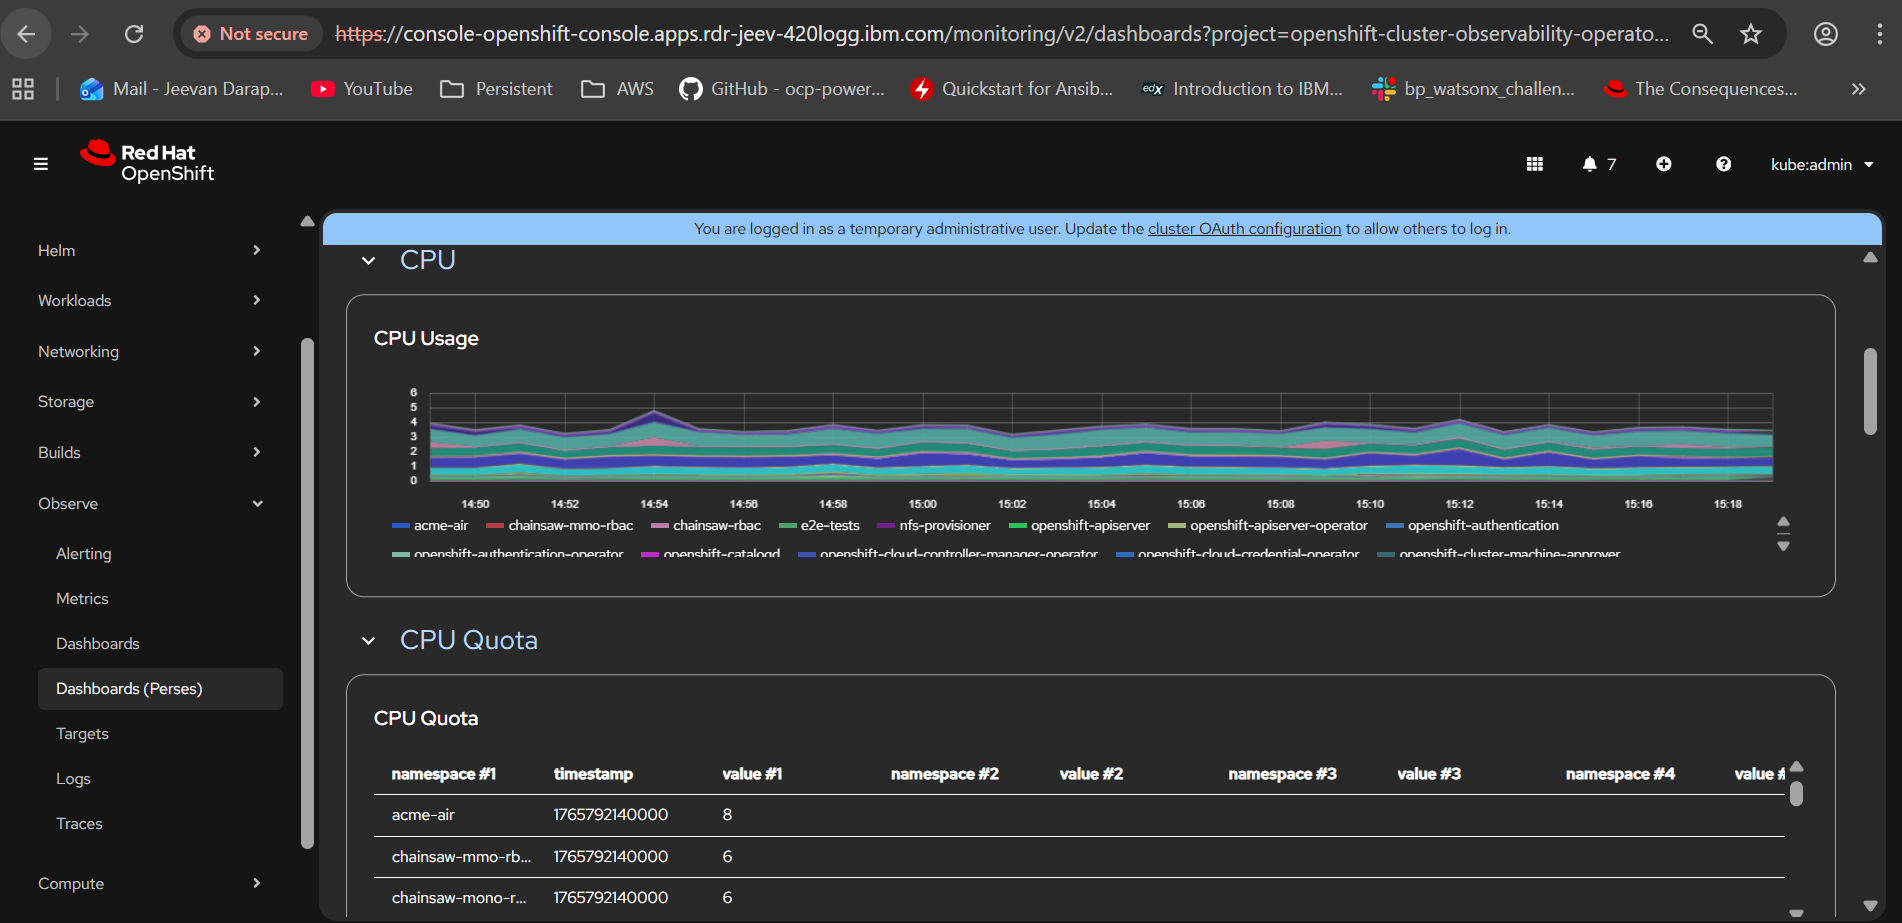The height and width of the screenshot is (923, 1902).
Task: Bookmark this page with star icon
Action: pyautogui.click(x=1750, y=34)
